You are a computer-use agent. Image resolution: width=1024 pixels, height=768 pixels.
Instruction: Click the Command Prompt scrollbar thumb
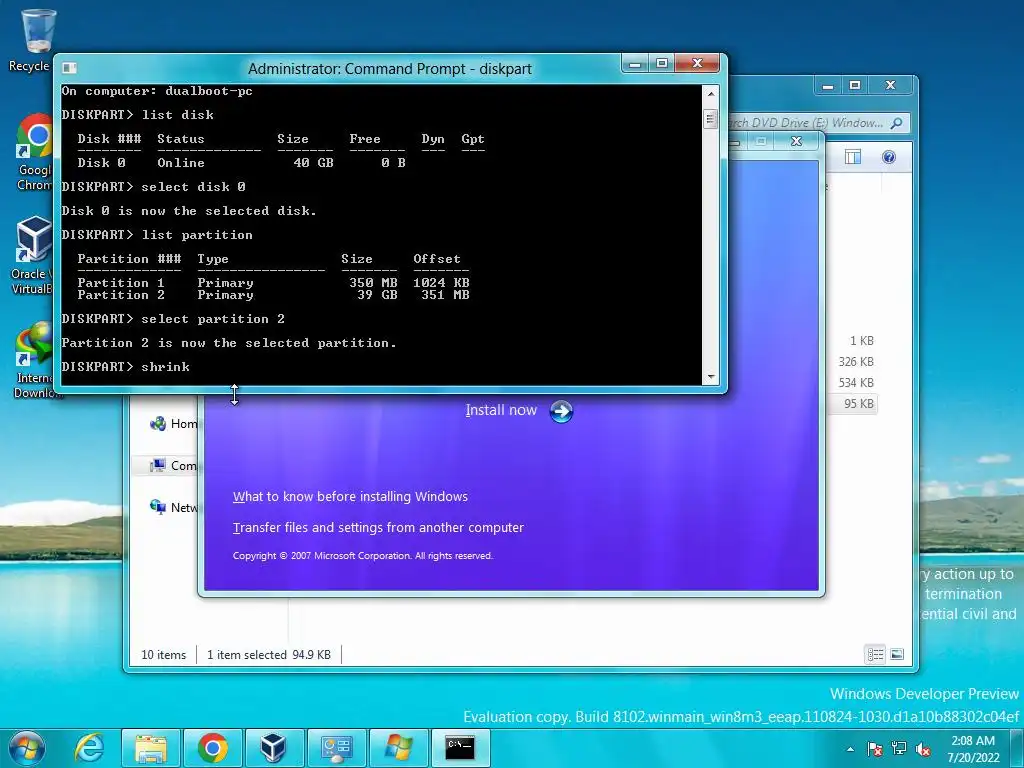click(x=711, y=119)
